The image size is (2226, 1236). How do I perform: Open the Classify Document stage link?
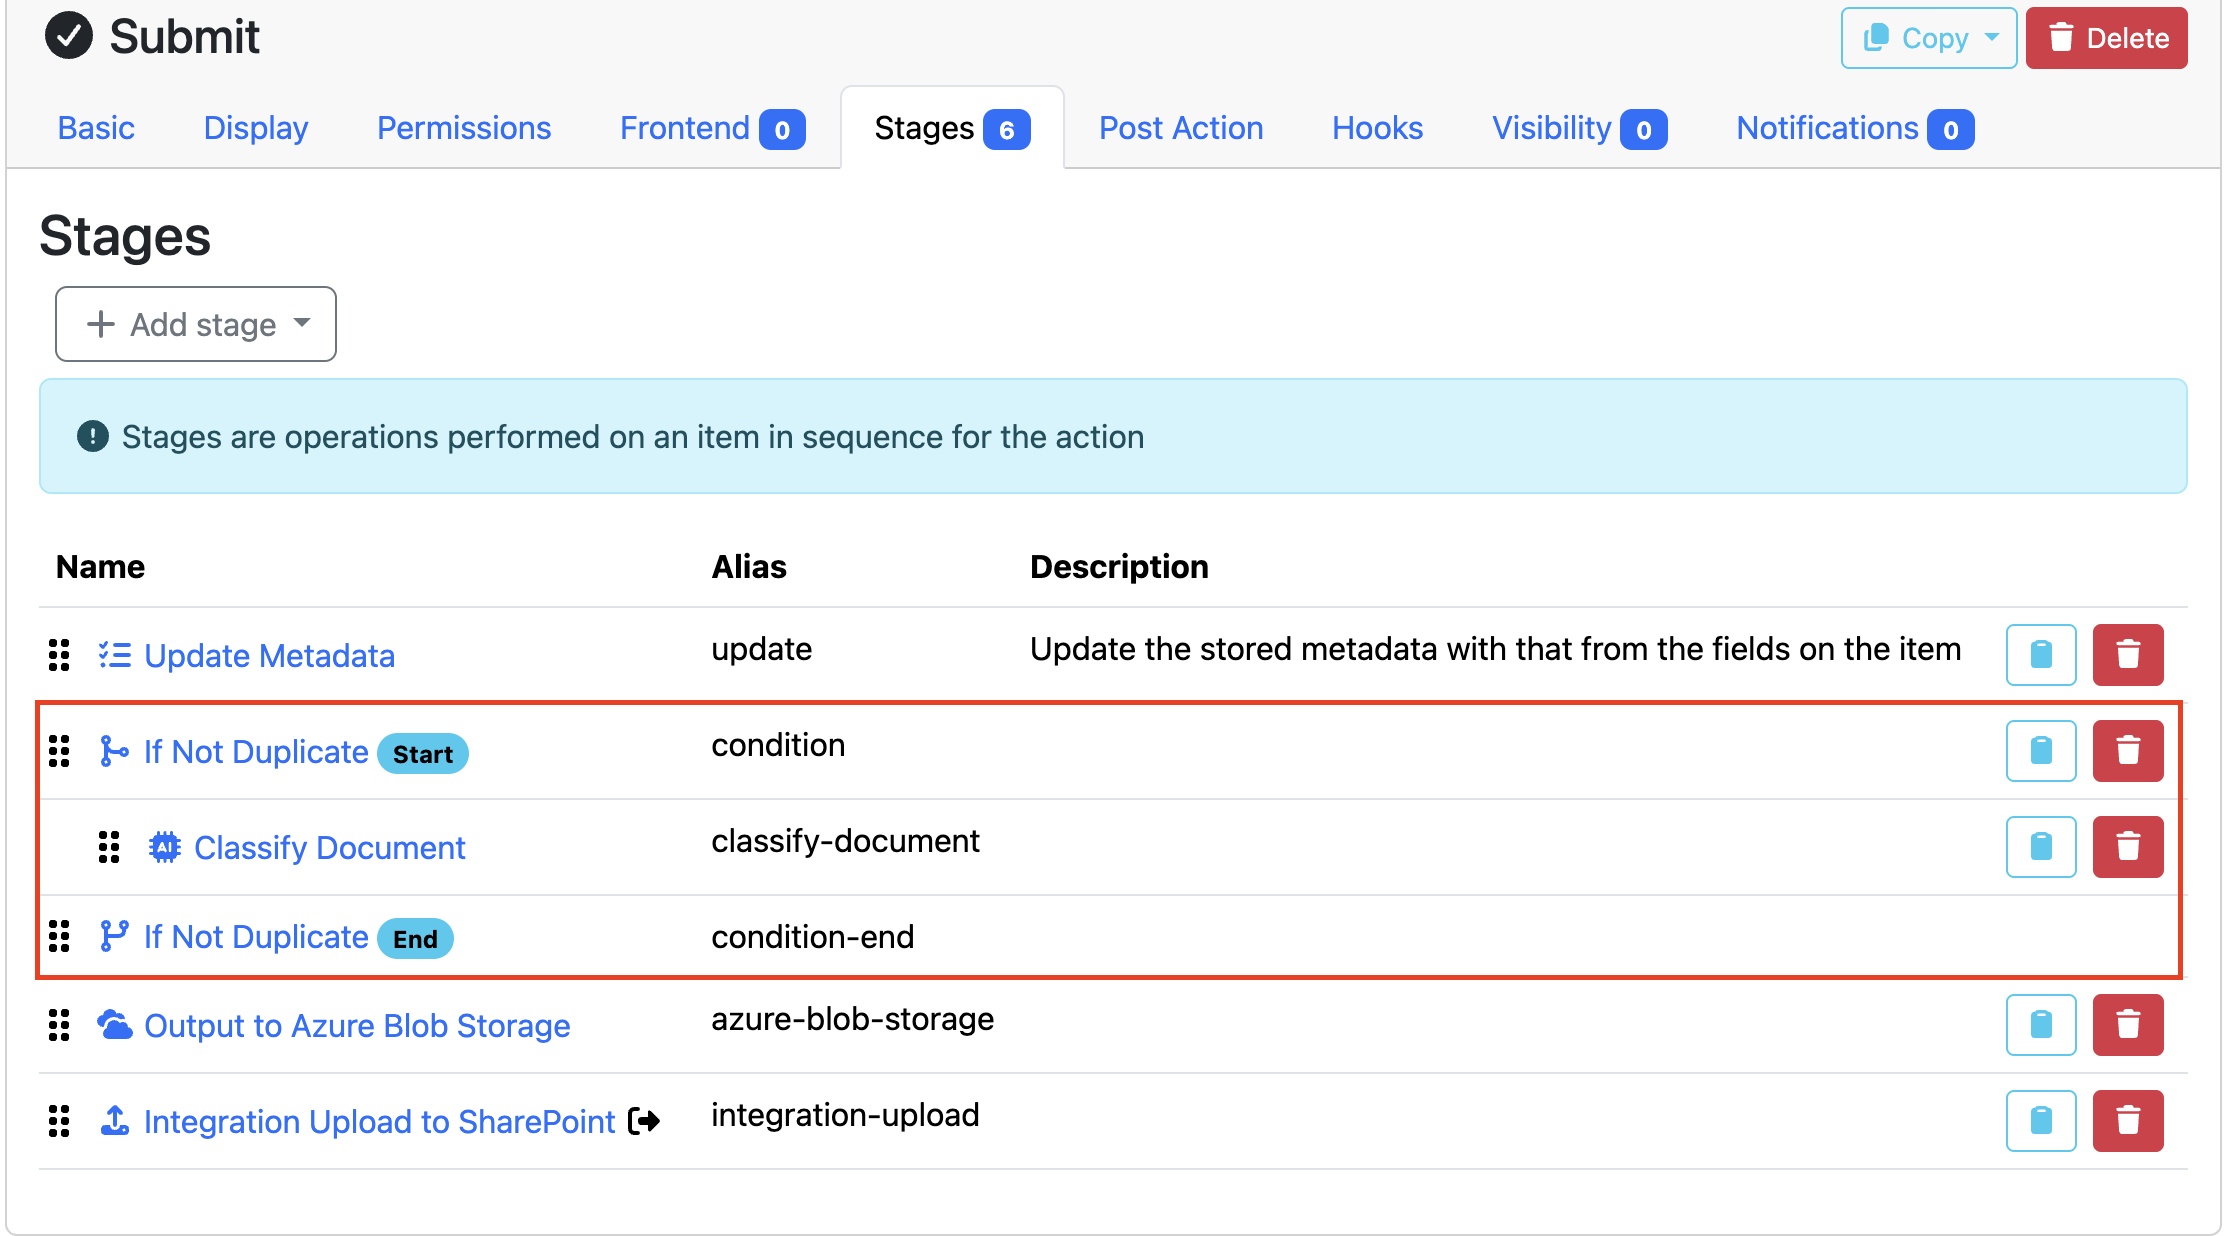point(330,847)
